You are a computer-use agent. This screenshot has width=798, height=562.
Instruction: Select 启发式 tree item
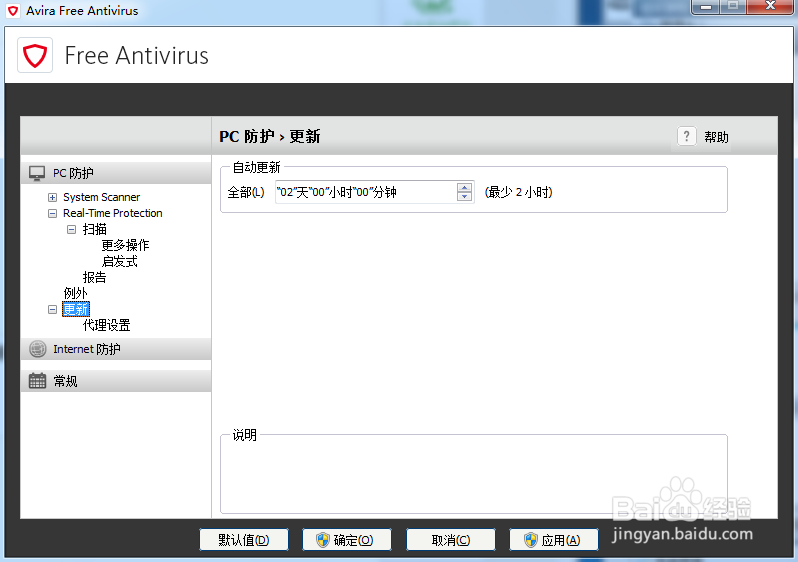point(120,262)
